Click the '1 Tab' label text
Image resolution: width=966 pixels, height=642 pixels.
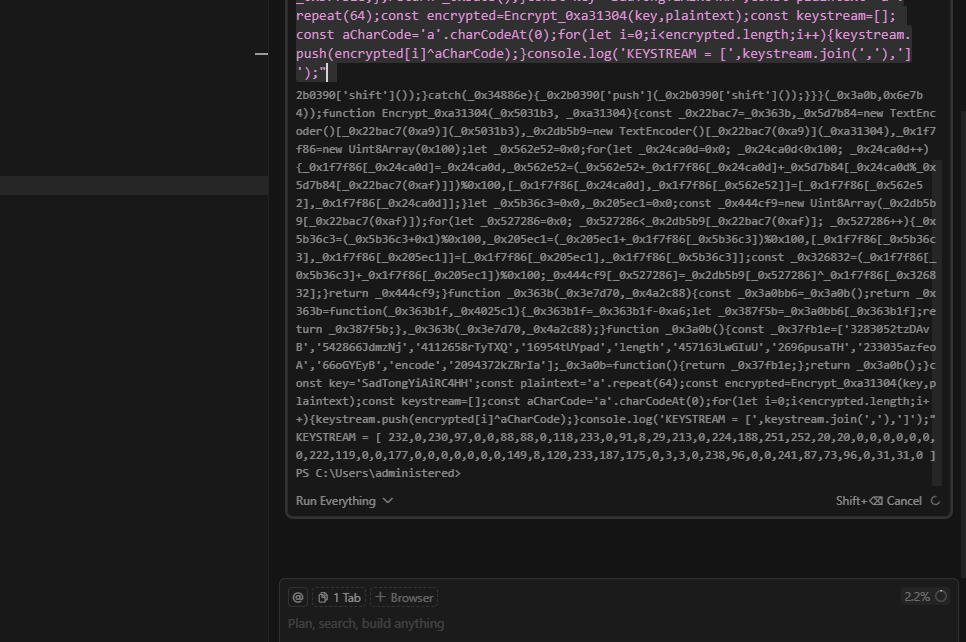click(347, 597)
